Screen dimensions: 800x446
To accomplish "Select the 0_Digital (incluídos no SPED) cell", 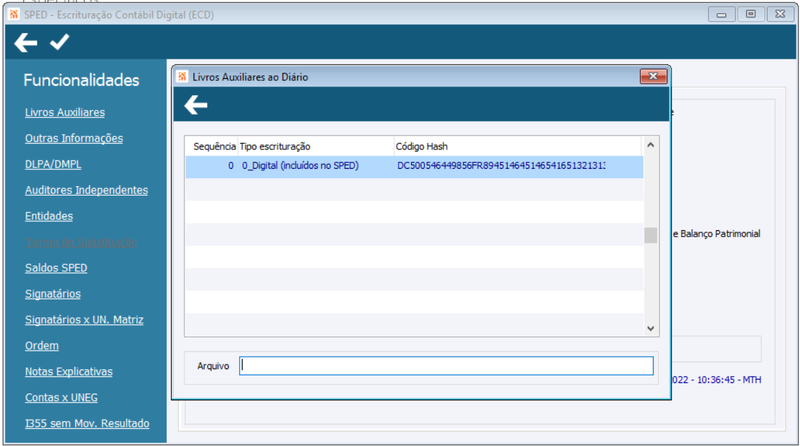I will point(316,166).
